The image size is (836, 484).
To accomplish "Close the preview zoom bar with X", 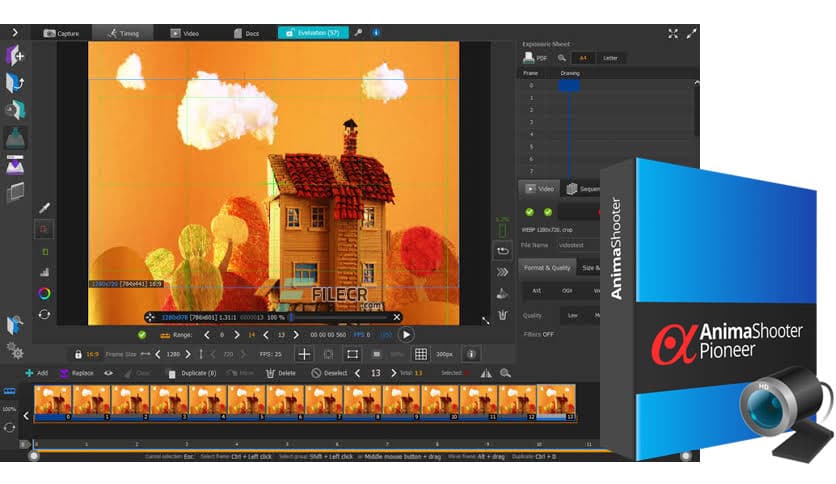I will (397, 317).
